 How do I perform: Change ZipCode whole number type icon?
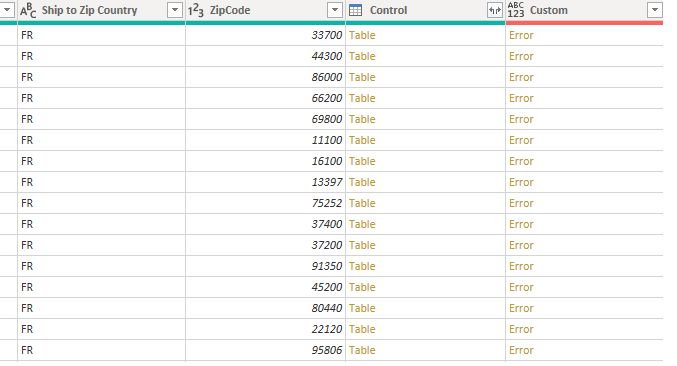[196, 10]
